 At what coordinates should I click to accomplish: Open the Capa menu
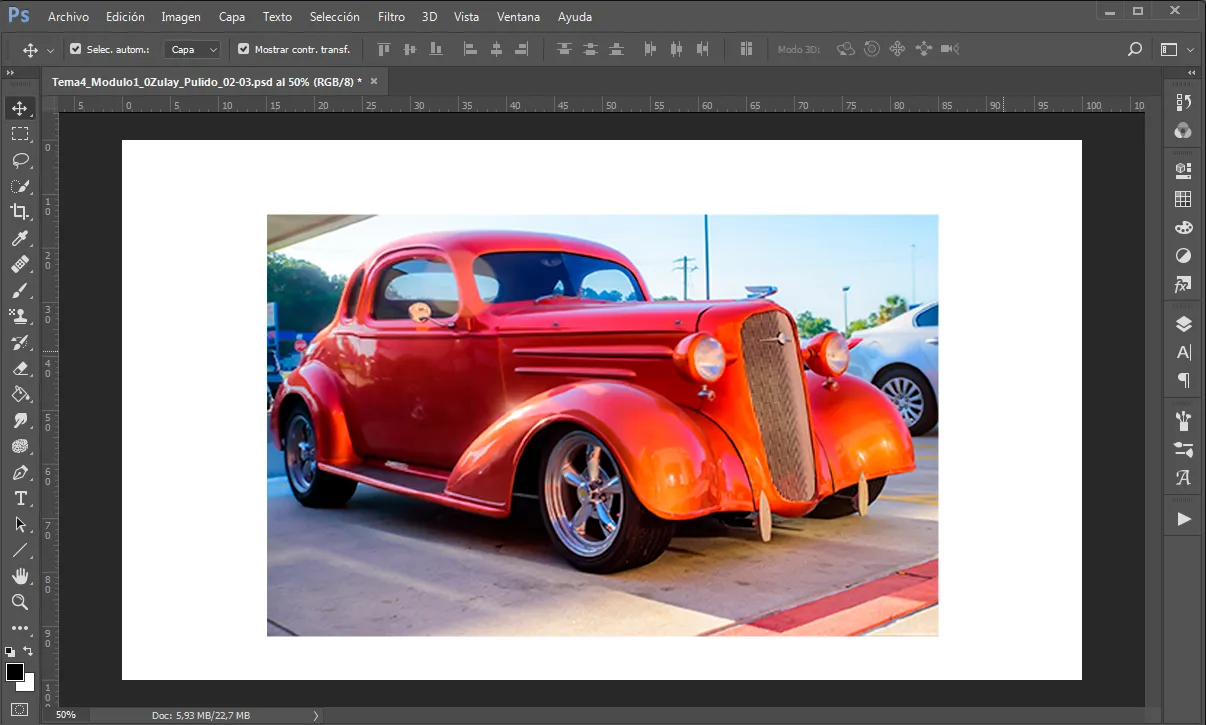coord(232,17)
